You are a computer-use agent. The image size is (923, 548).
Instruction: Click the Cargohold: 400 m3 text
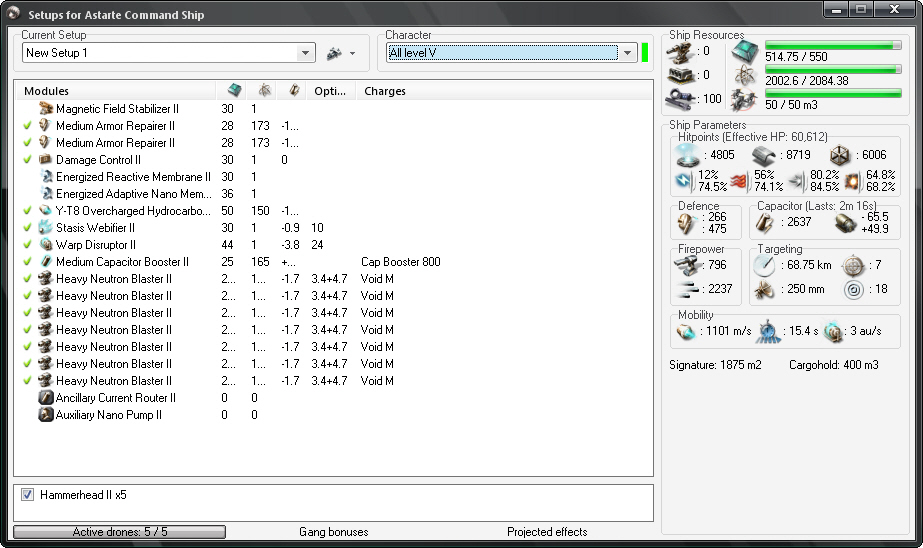click(x=834, y=365)
